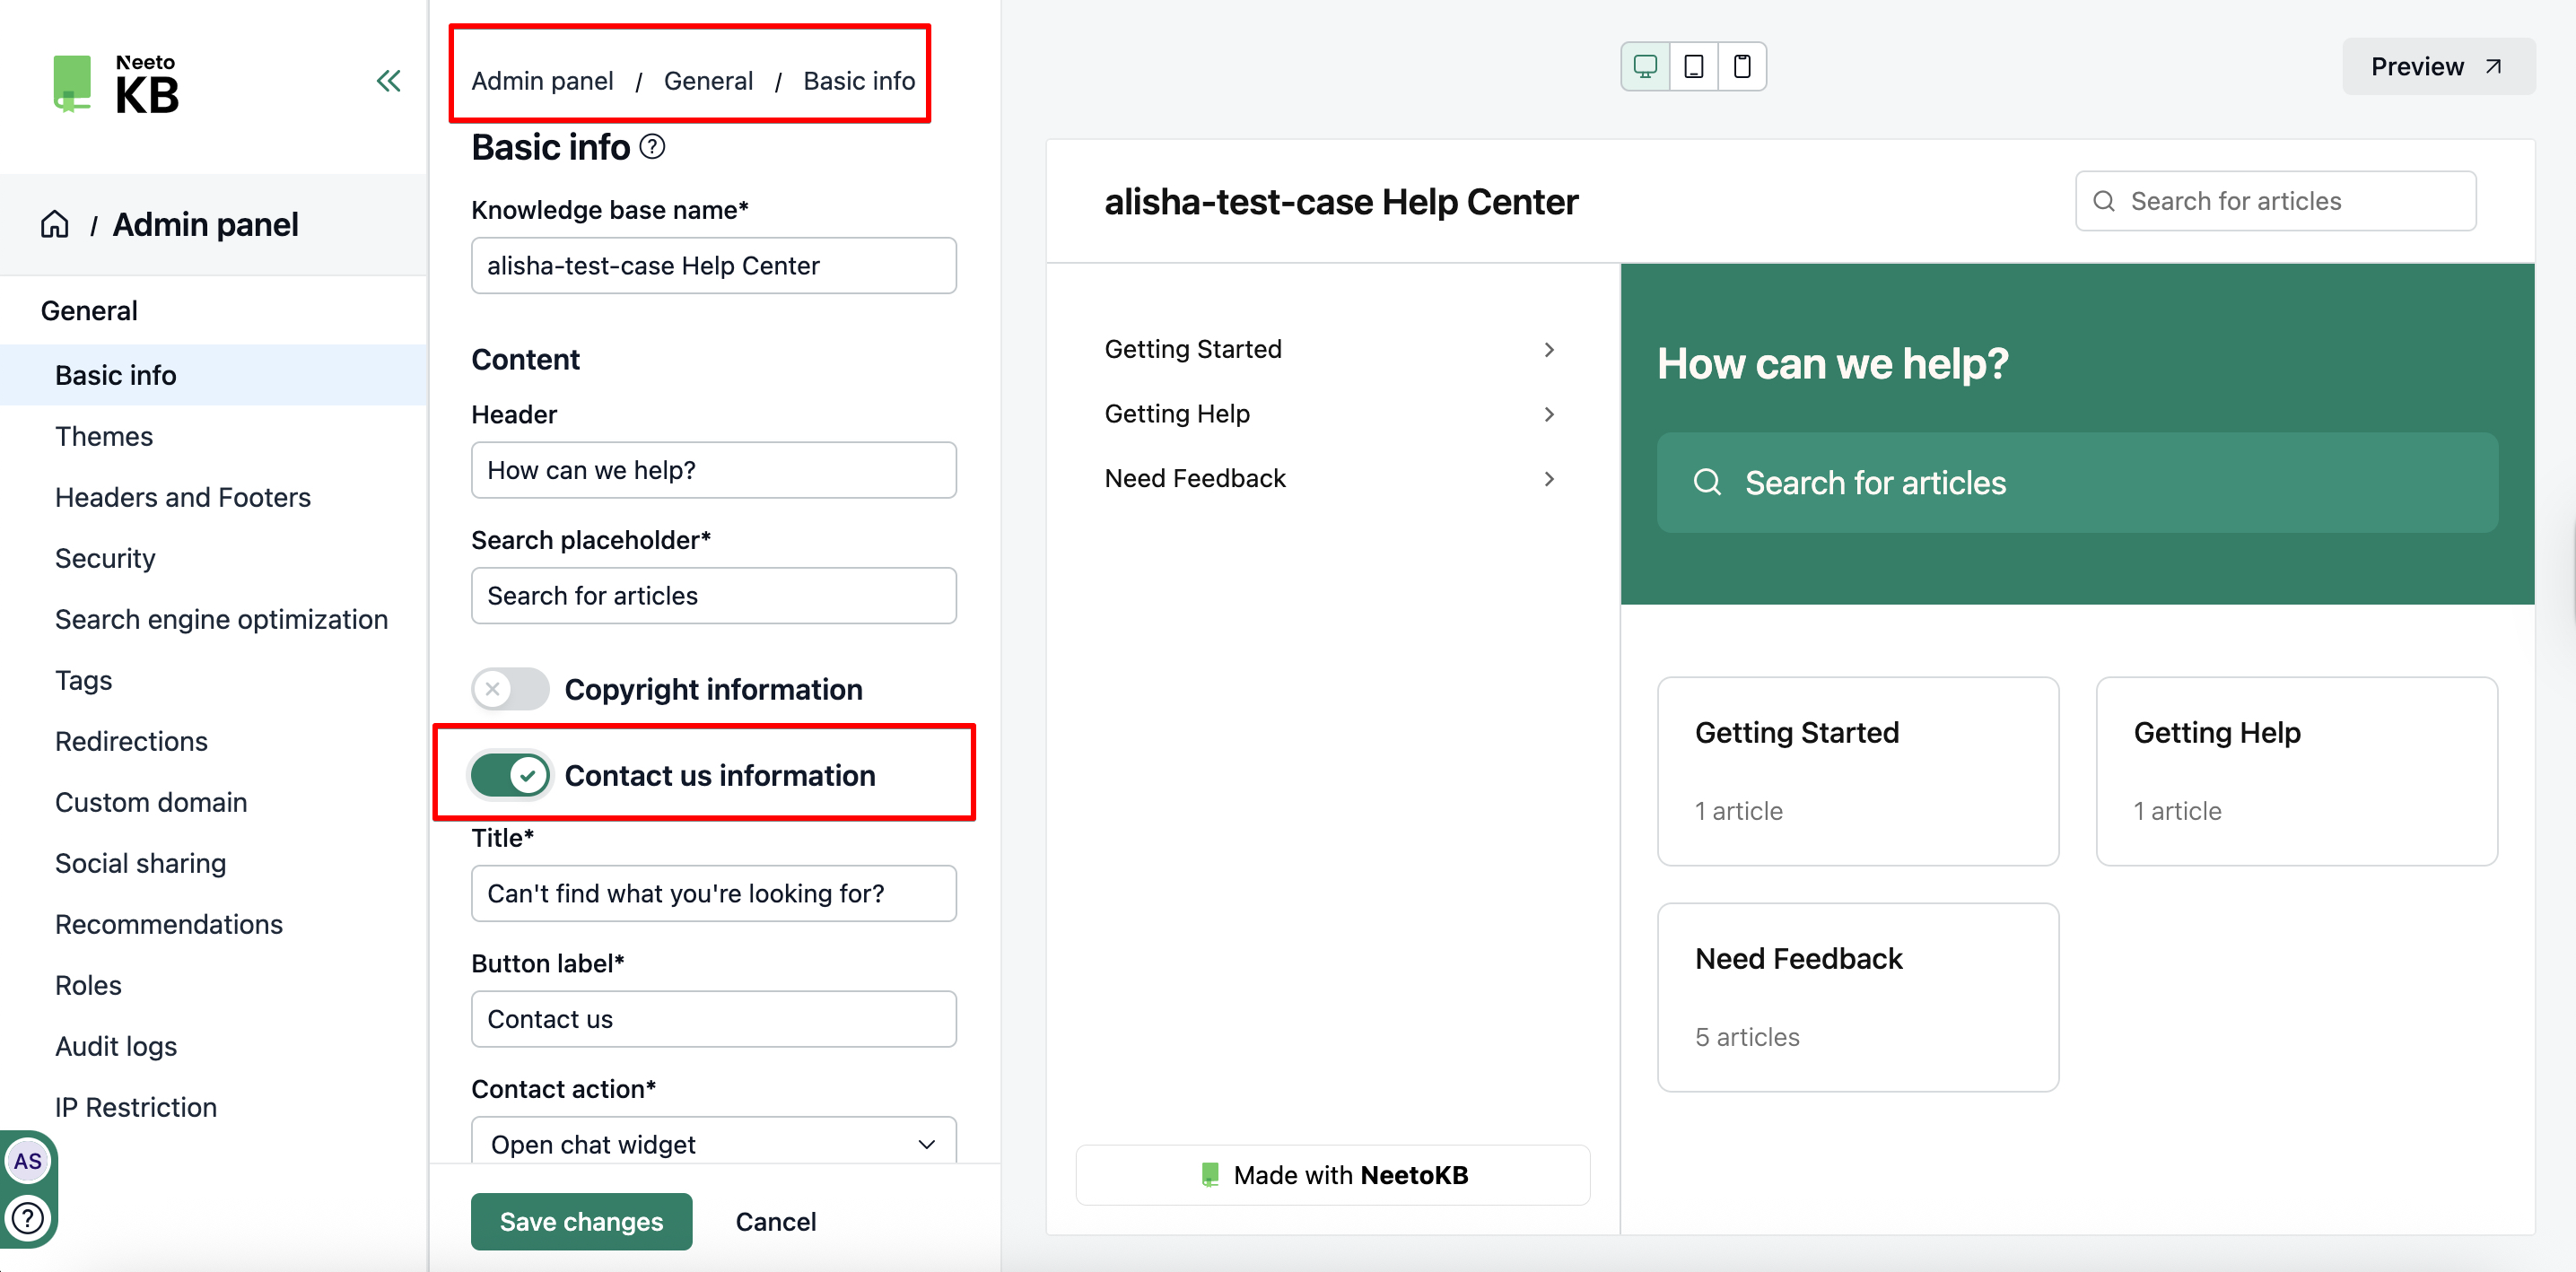
Task: Open the Basic info help question-mark icon
Action: click(x=652, y=147)
